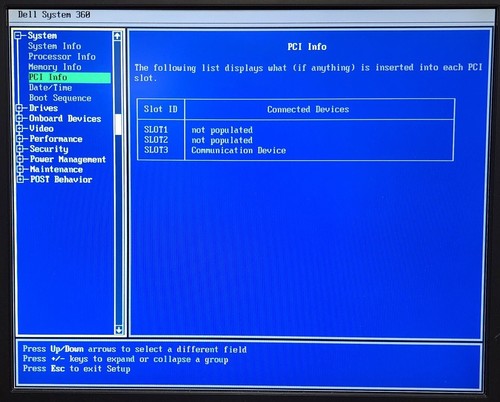The image size is (500, 402).
Task: Expand the Video group
Action: click(x=19, y=128)
